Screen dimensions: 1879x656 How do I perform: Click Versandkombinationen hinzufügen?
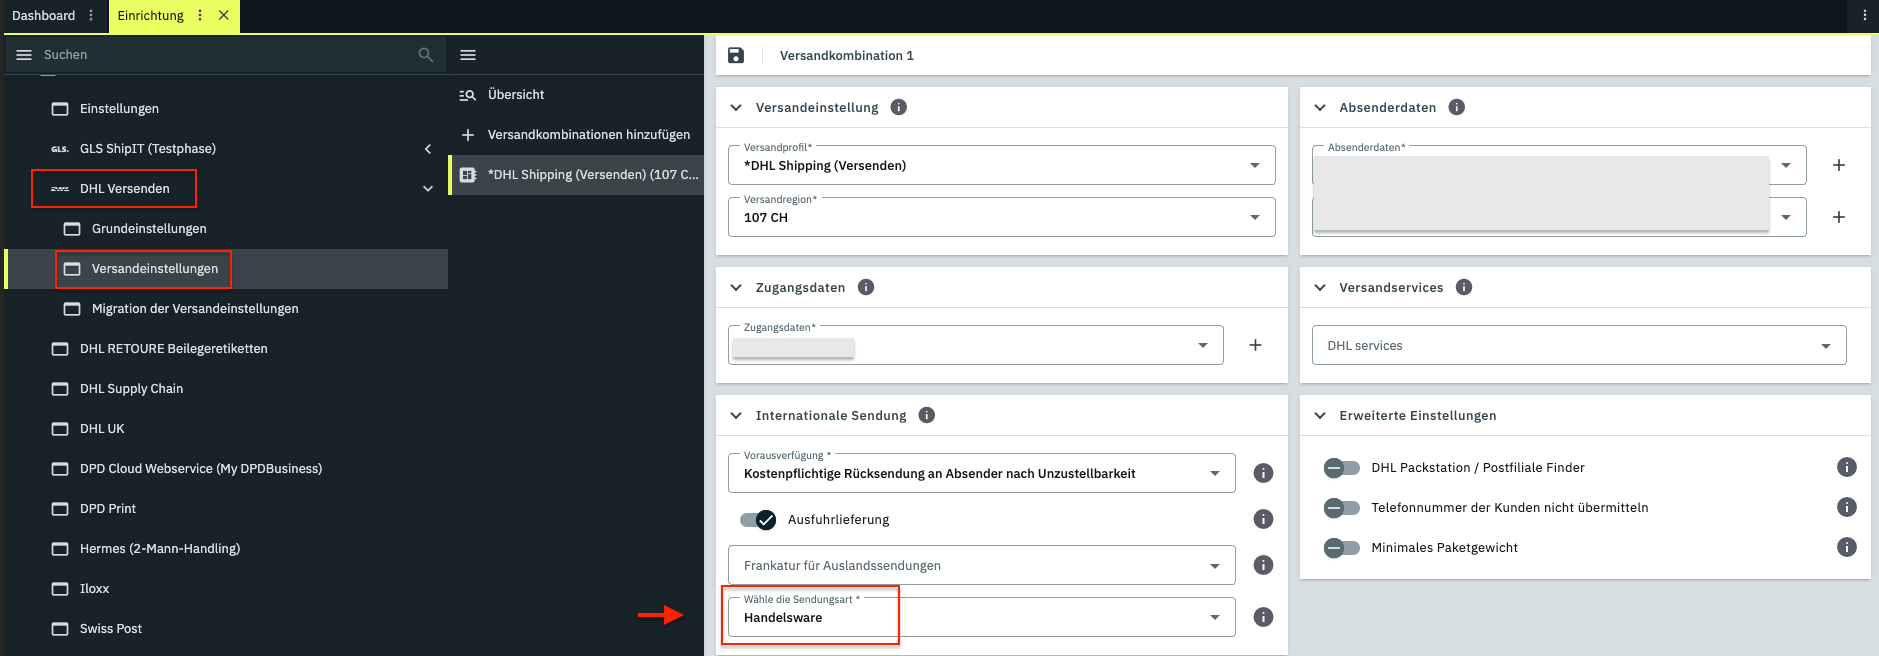click(x=588, y=135)
